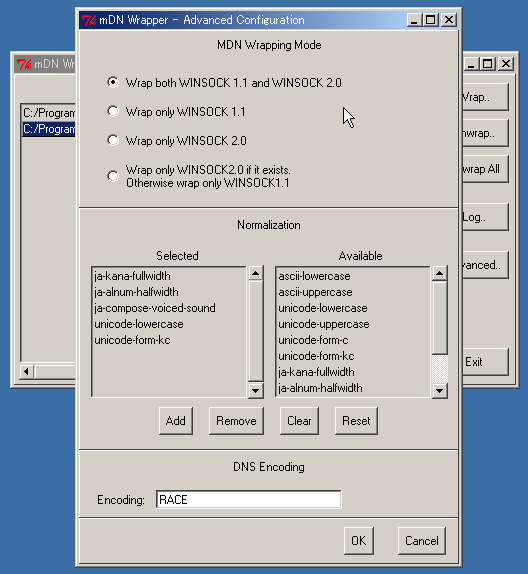Select ja-kana-fullwidth in Available list

(316, 372)
